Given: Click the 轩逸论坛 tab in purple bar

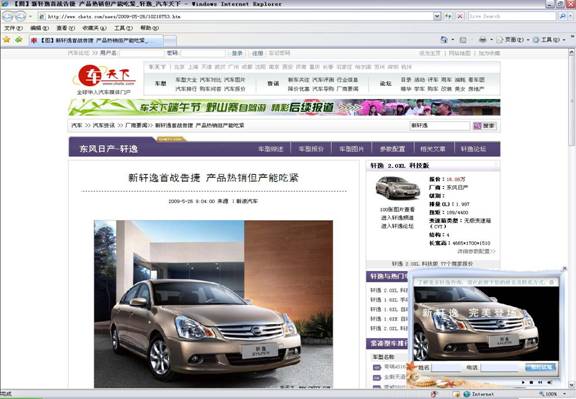Looking at the screenshot, I should tap(473, 149).
